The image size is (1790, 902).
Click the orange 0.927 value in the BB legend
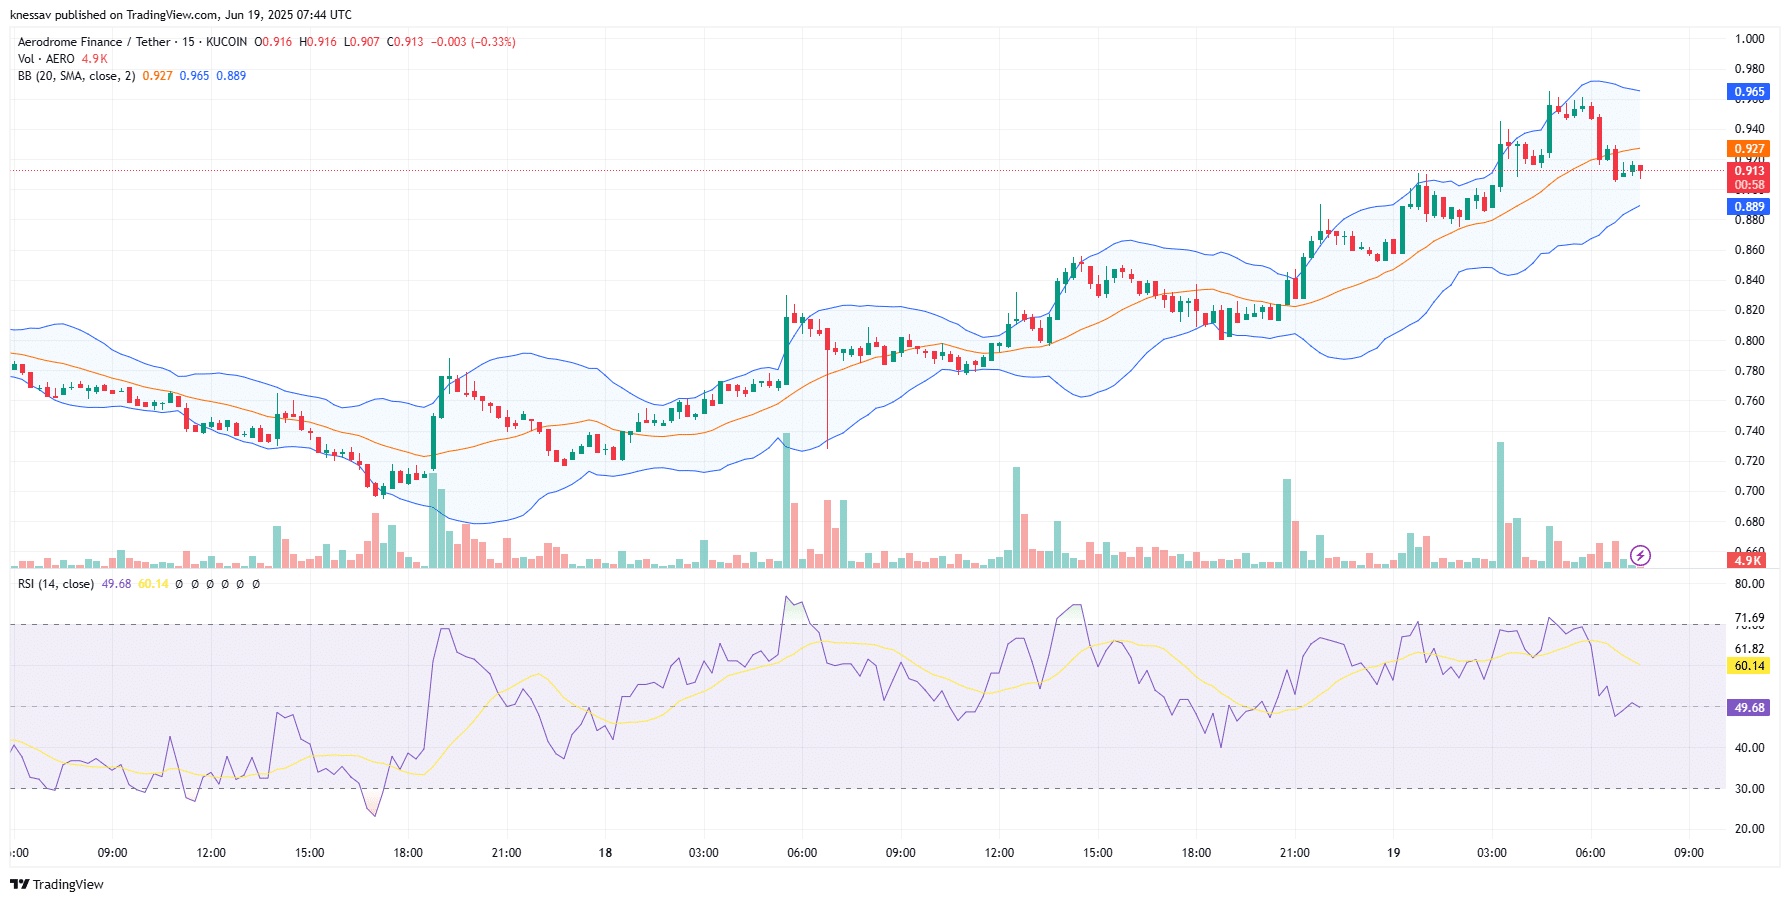(x=157, y=76)
